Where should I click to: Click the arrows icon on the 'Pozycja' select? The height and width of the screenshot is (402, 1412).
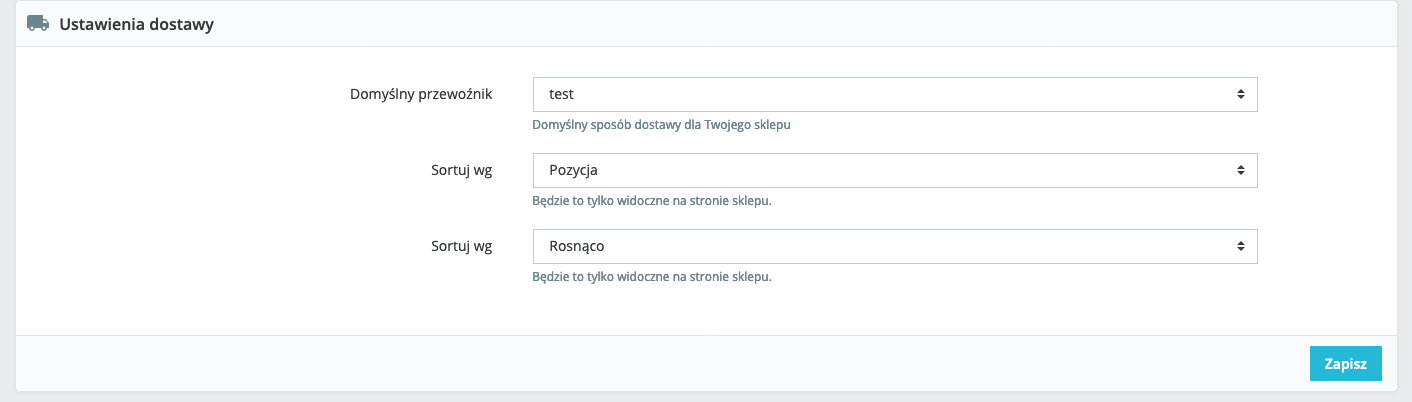(1240, 170)
